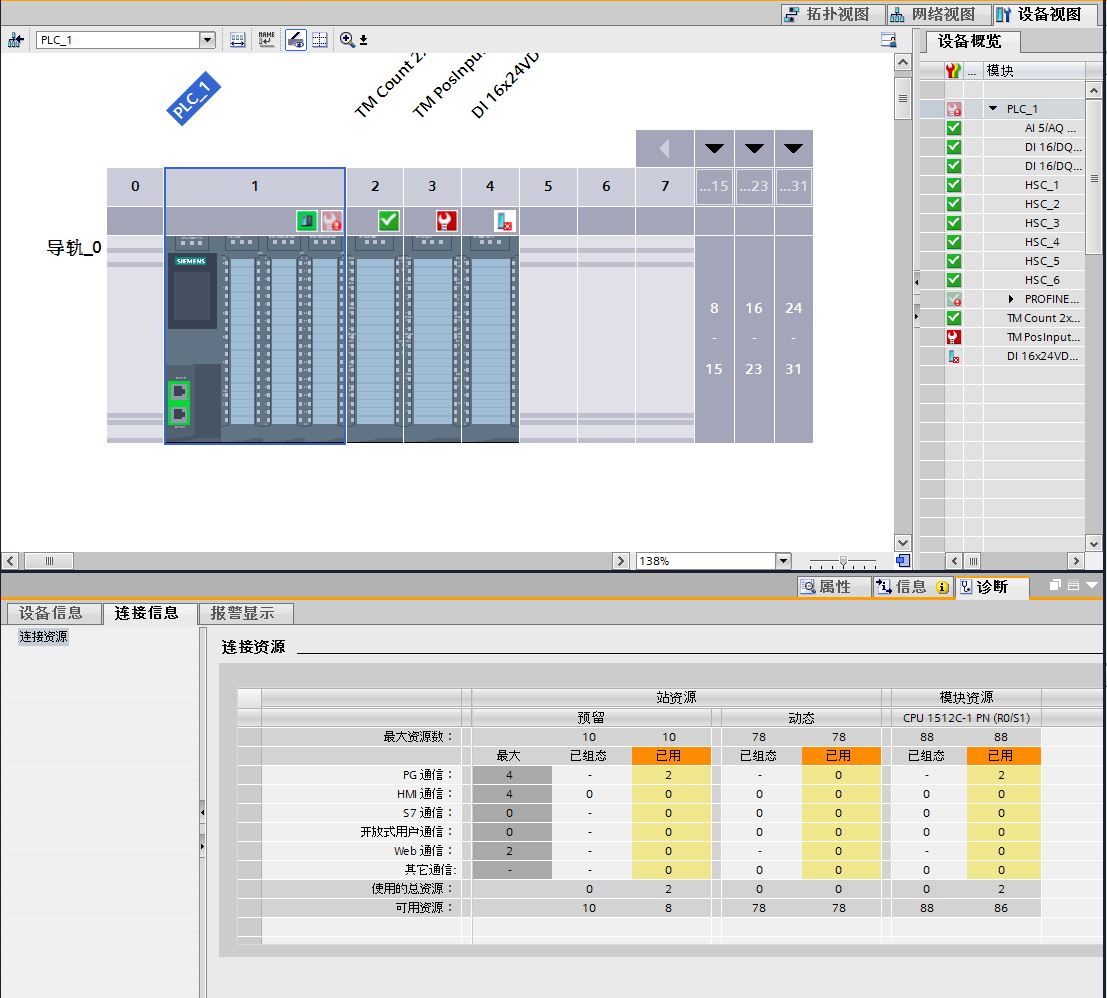Viewport: 1107px width, 998px height.
Task: Click the zoom magnifier tool icon
Action: click(347, 40)
